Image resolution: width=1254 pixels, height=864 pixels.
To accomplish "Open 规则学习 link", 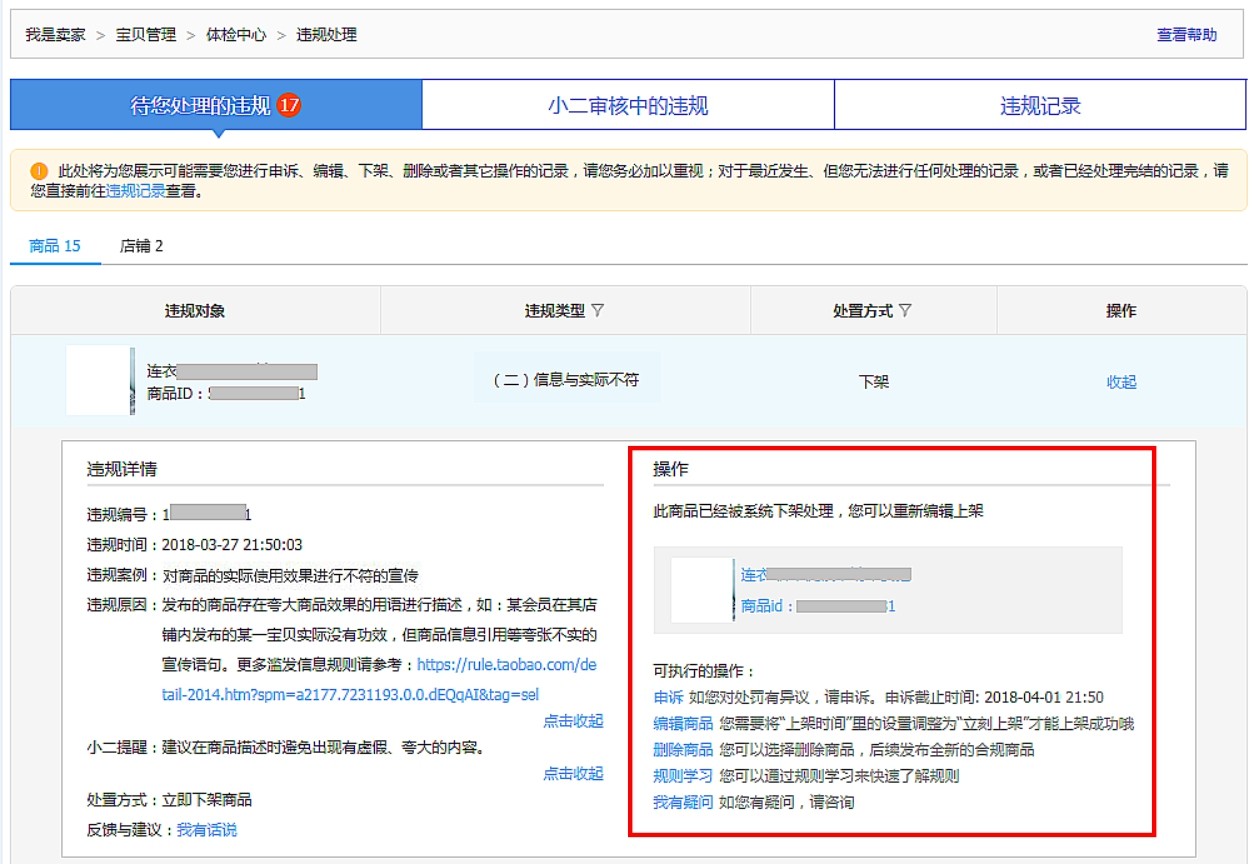I will [683, 776].
